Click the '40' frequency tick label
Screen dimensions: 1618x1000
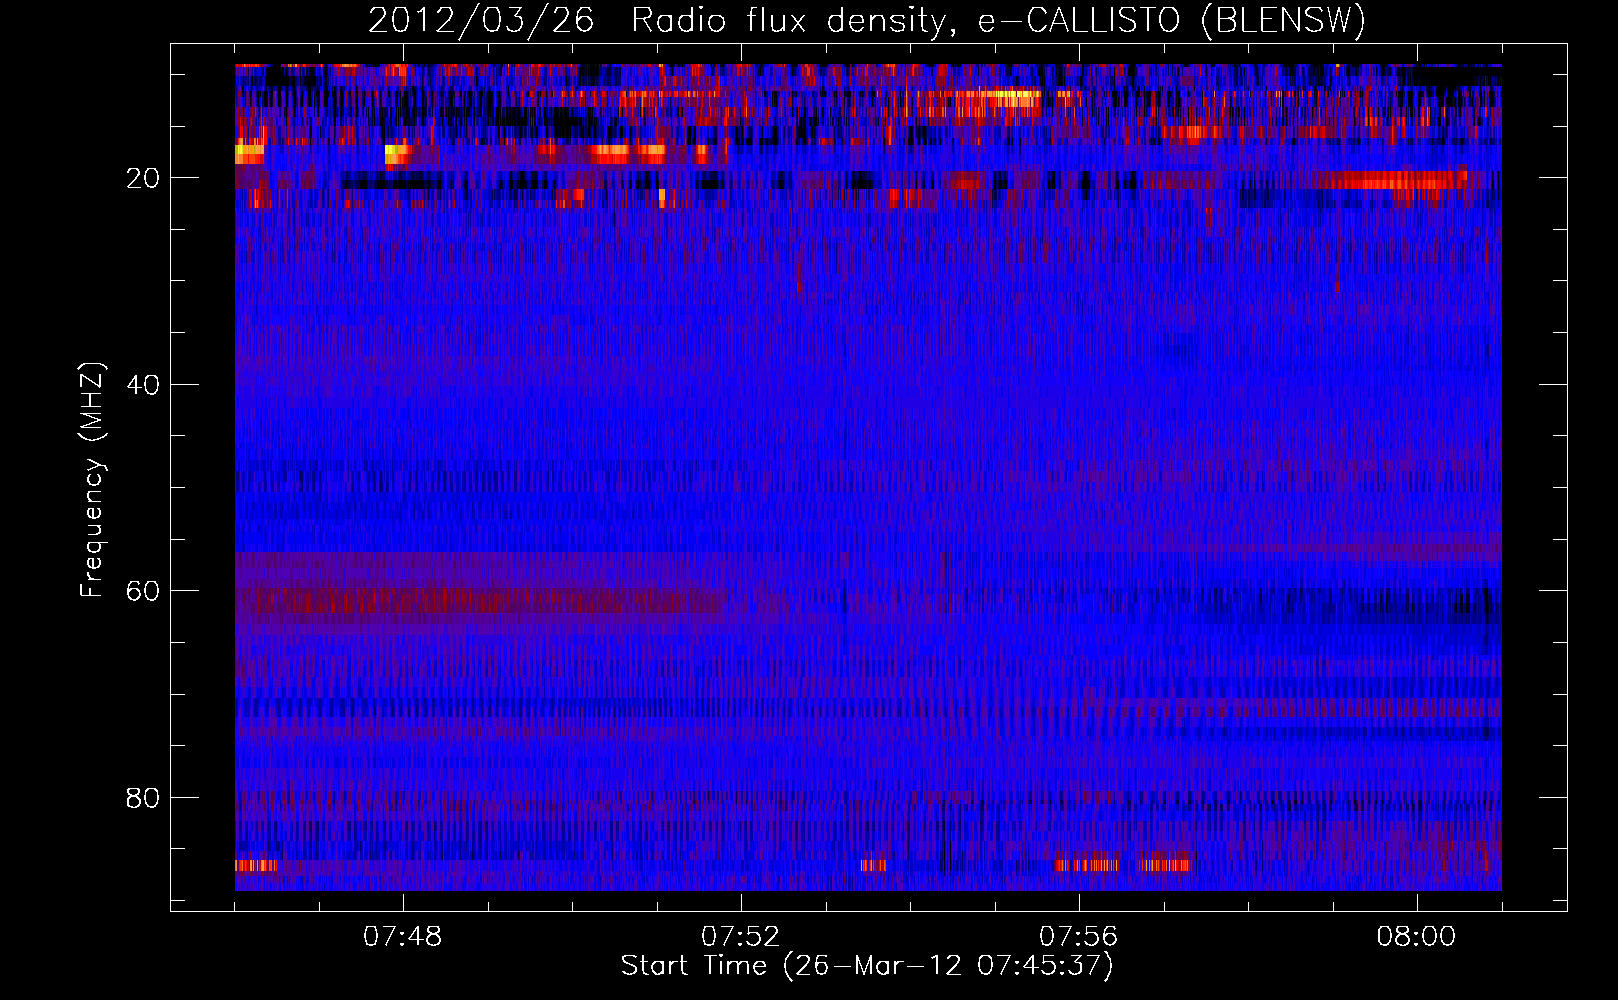[x=144, y=385]
